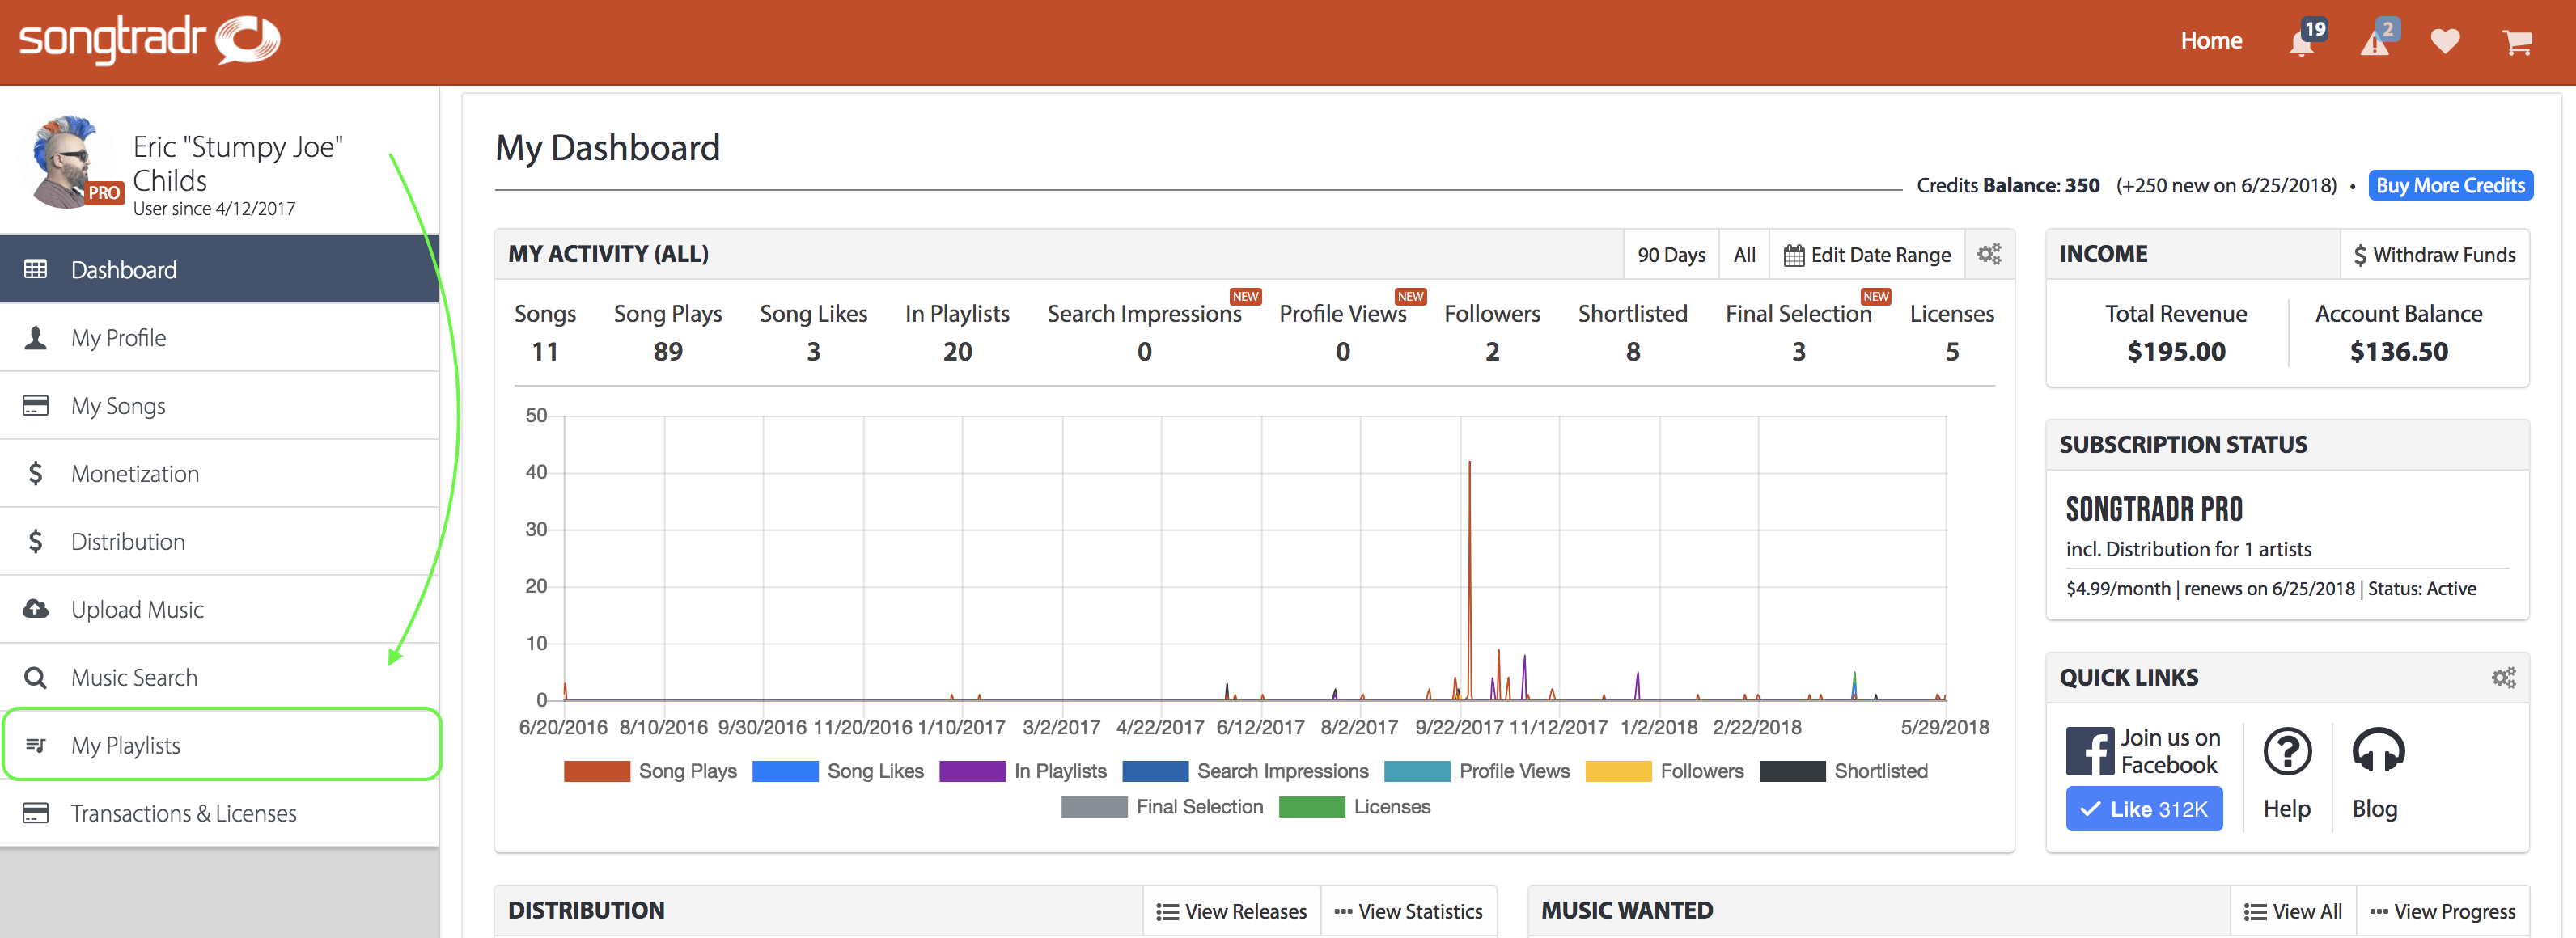Click the Profile Views stat label

coord(1342,313)
